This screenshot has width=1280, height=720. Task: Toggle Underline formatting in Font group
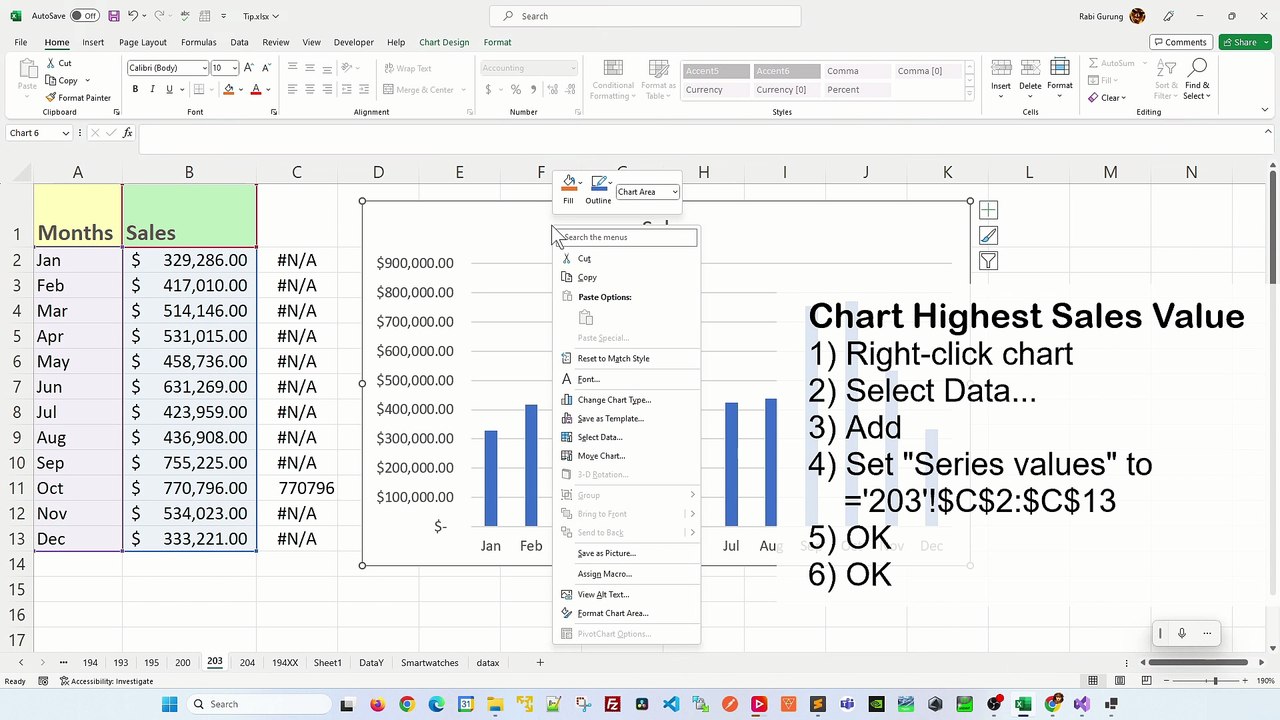(x=169, y=89)
